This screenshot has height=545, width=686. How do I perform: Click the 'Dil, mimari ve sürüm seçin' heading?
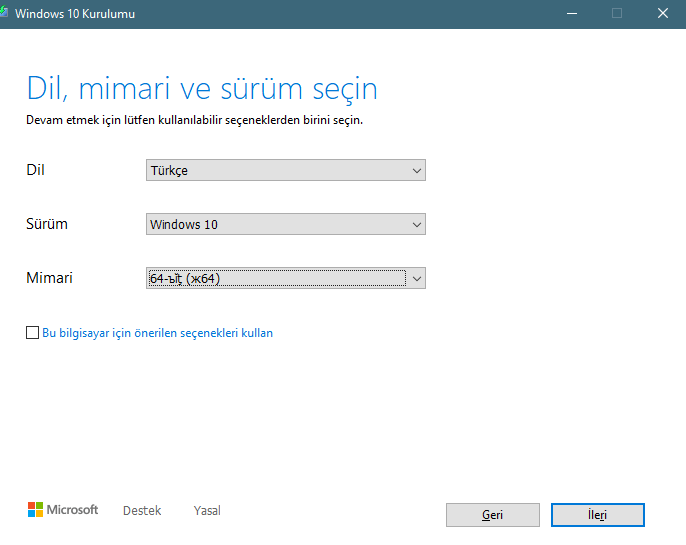click(x=202, y=89)
